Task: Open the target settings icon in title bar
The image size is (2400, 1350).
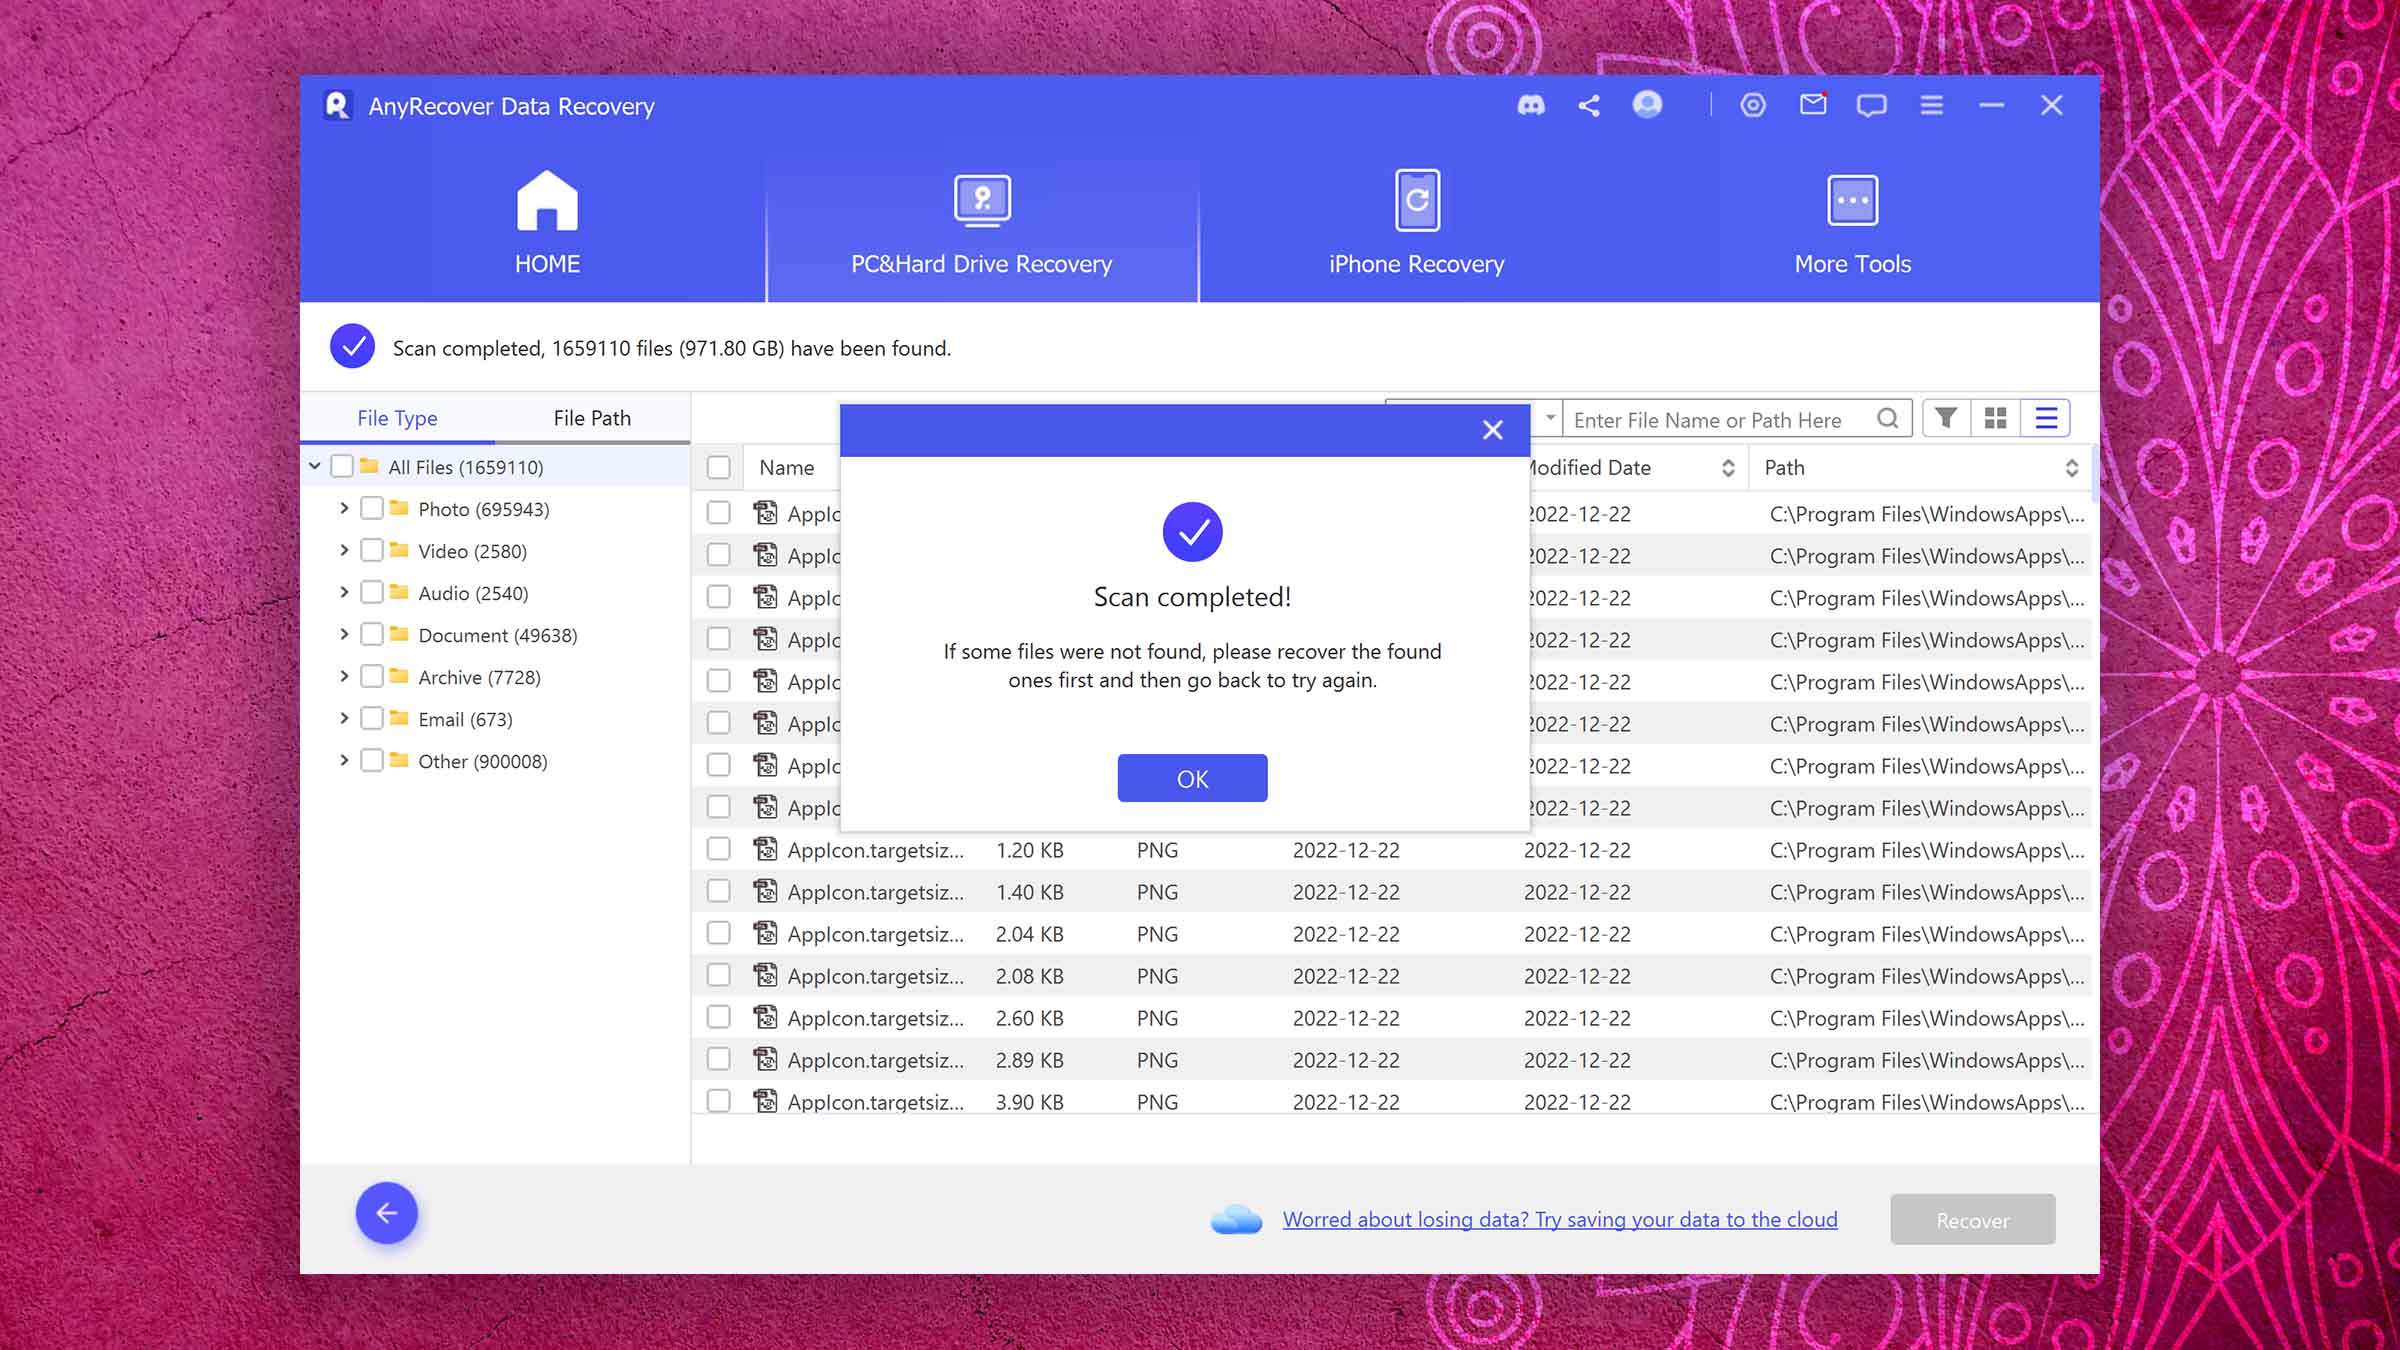Action: (x=1753, y=105)
